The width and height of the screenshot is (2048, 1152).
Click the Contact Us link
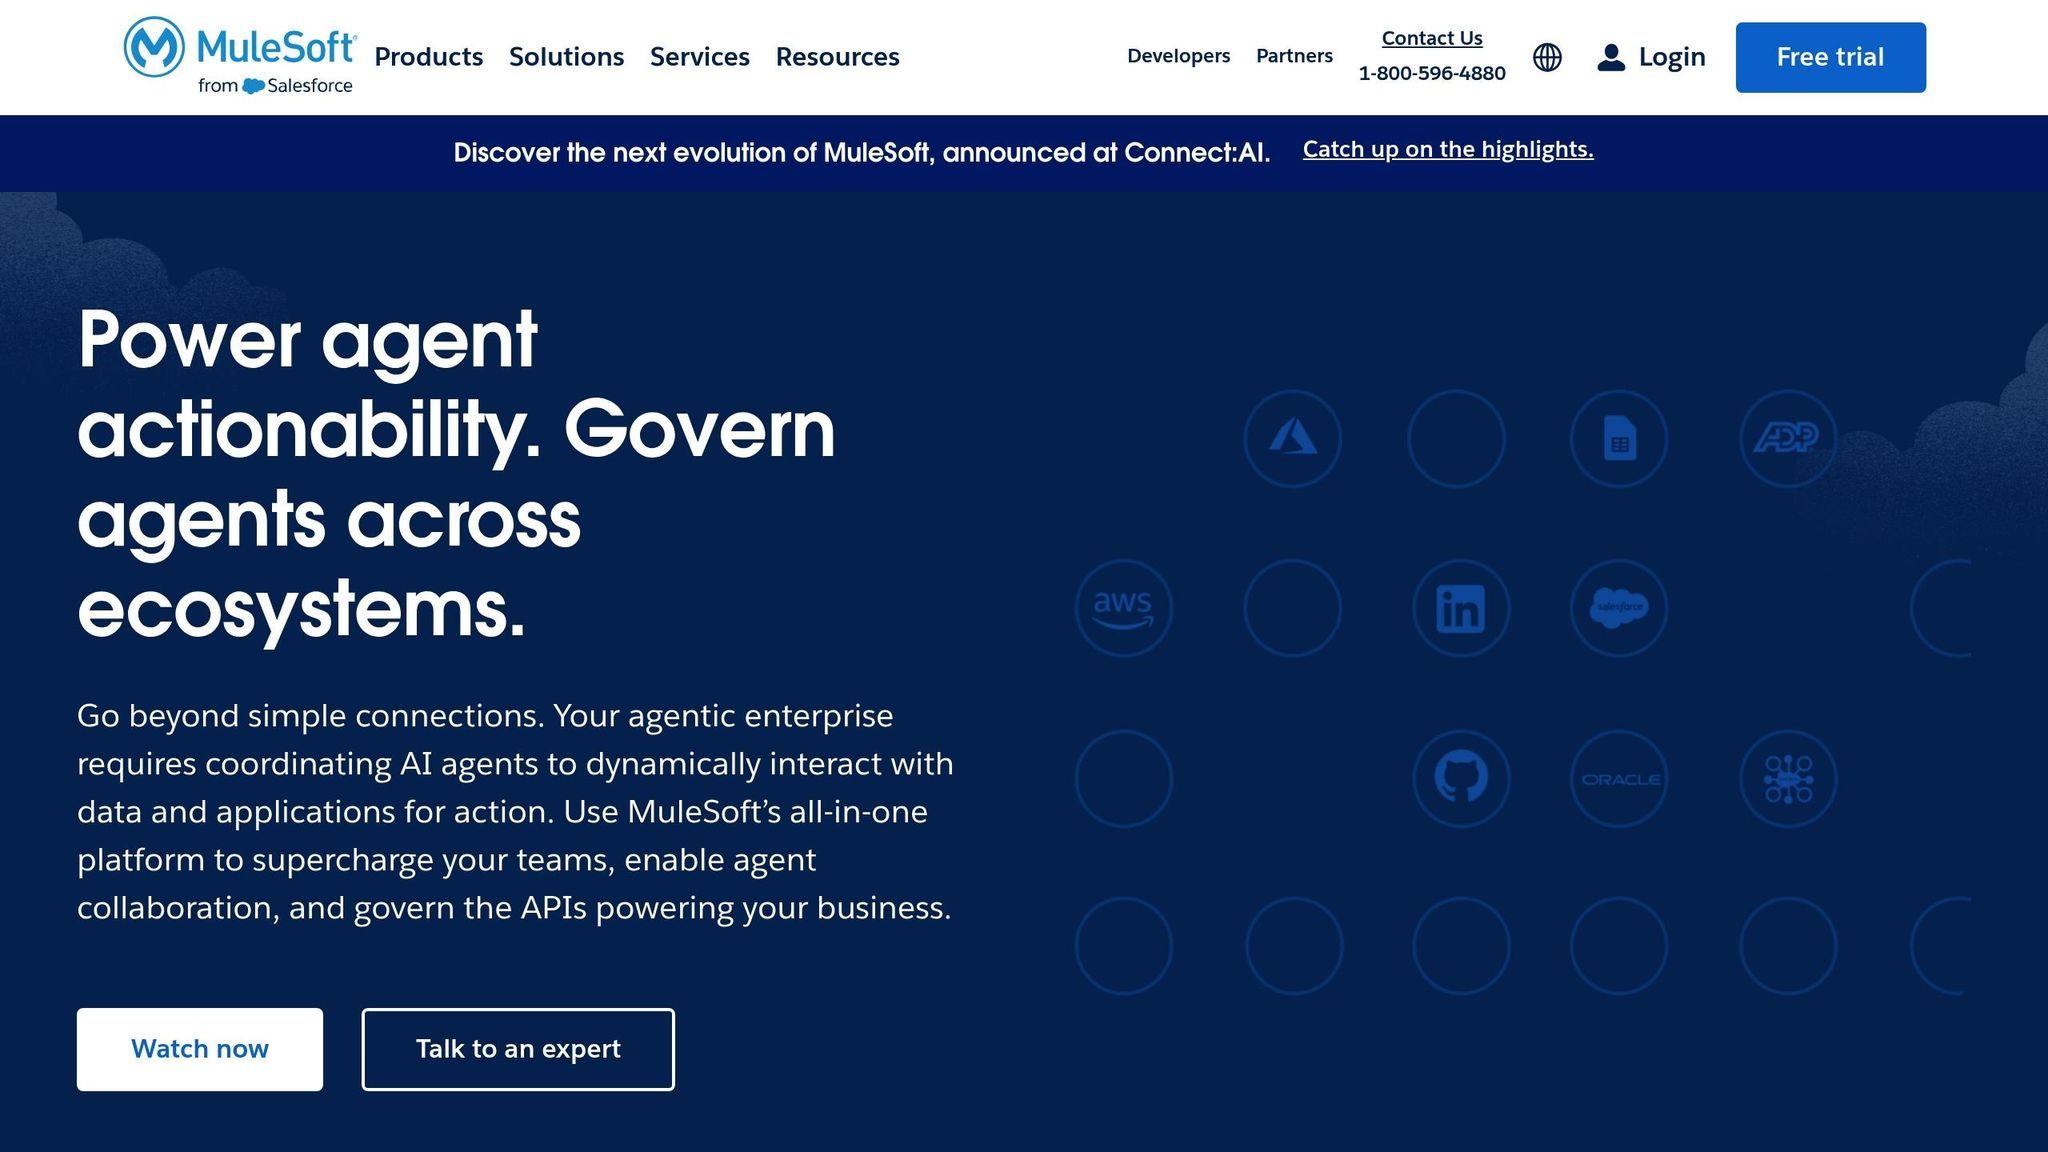pyautogui.click(x=1432, y=38)
